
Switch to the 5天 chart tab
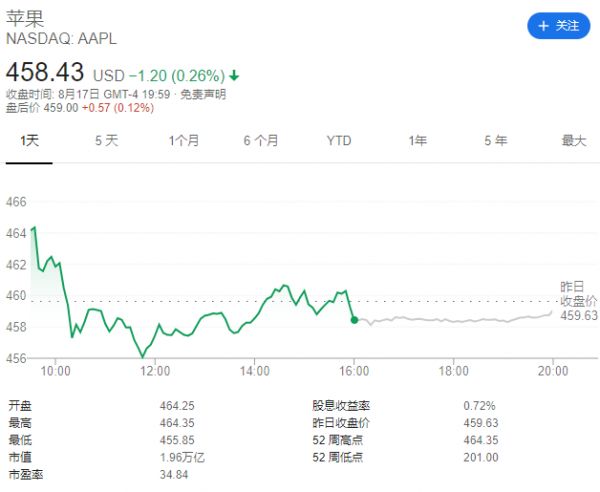(106, 141)
